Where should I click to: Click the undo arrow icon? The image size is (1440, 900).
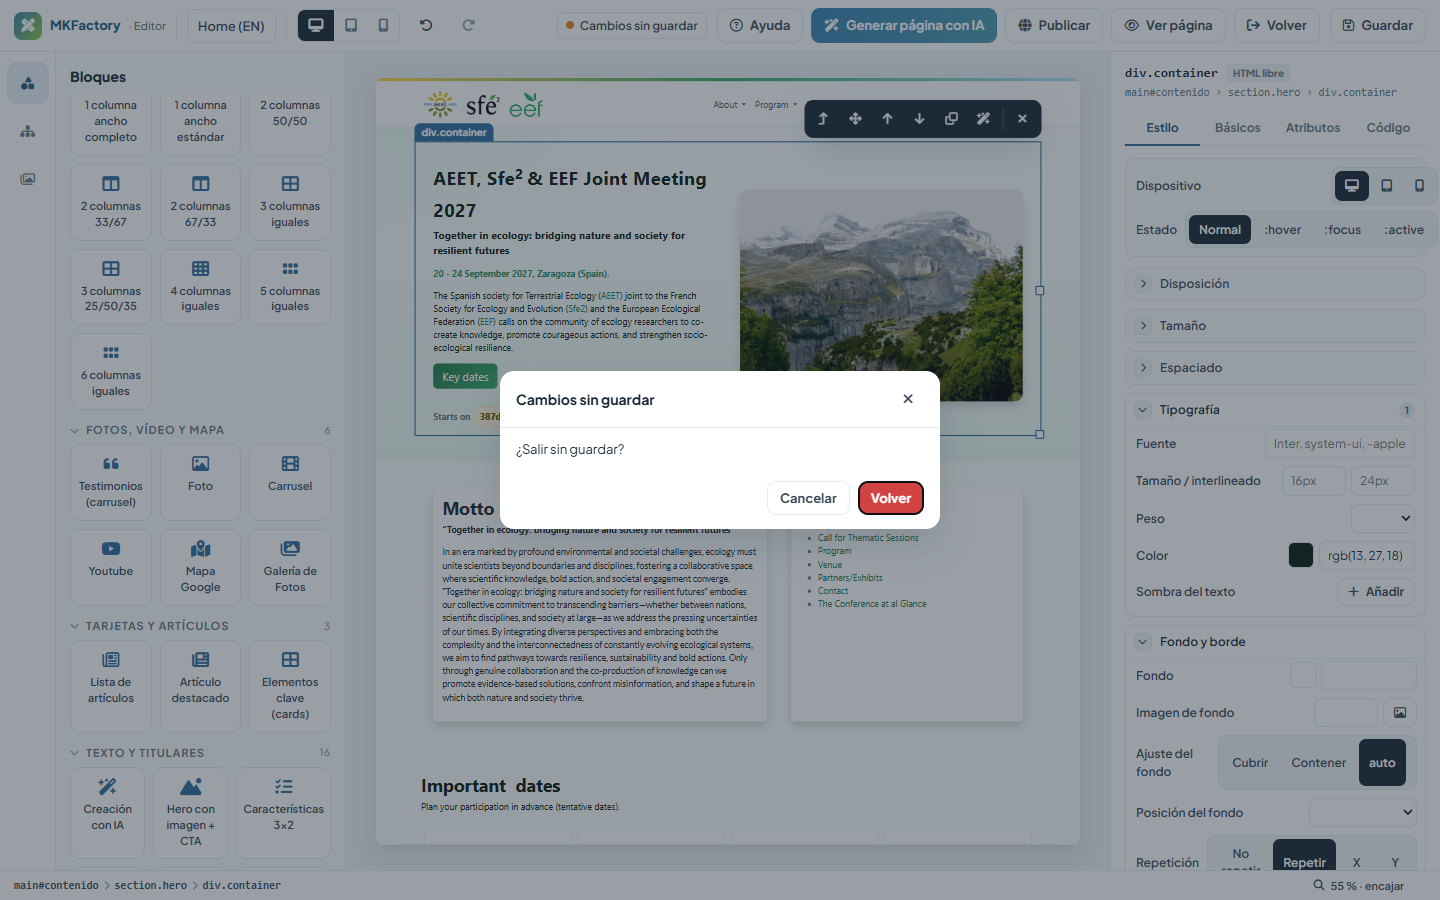pos(426,25)
